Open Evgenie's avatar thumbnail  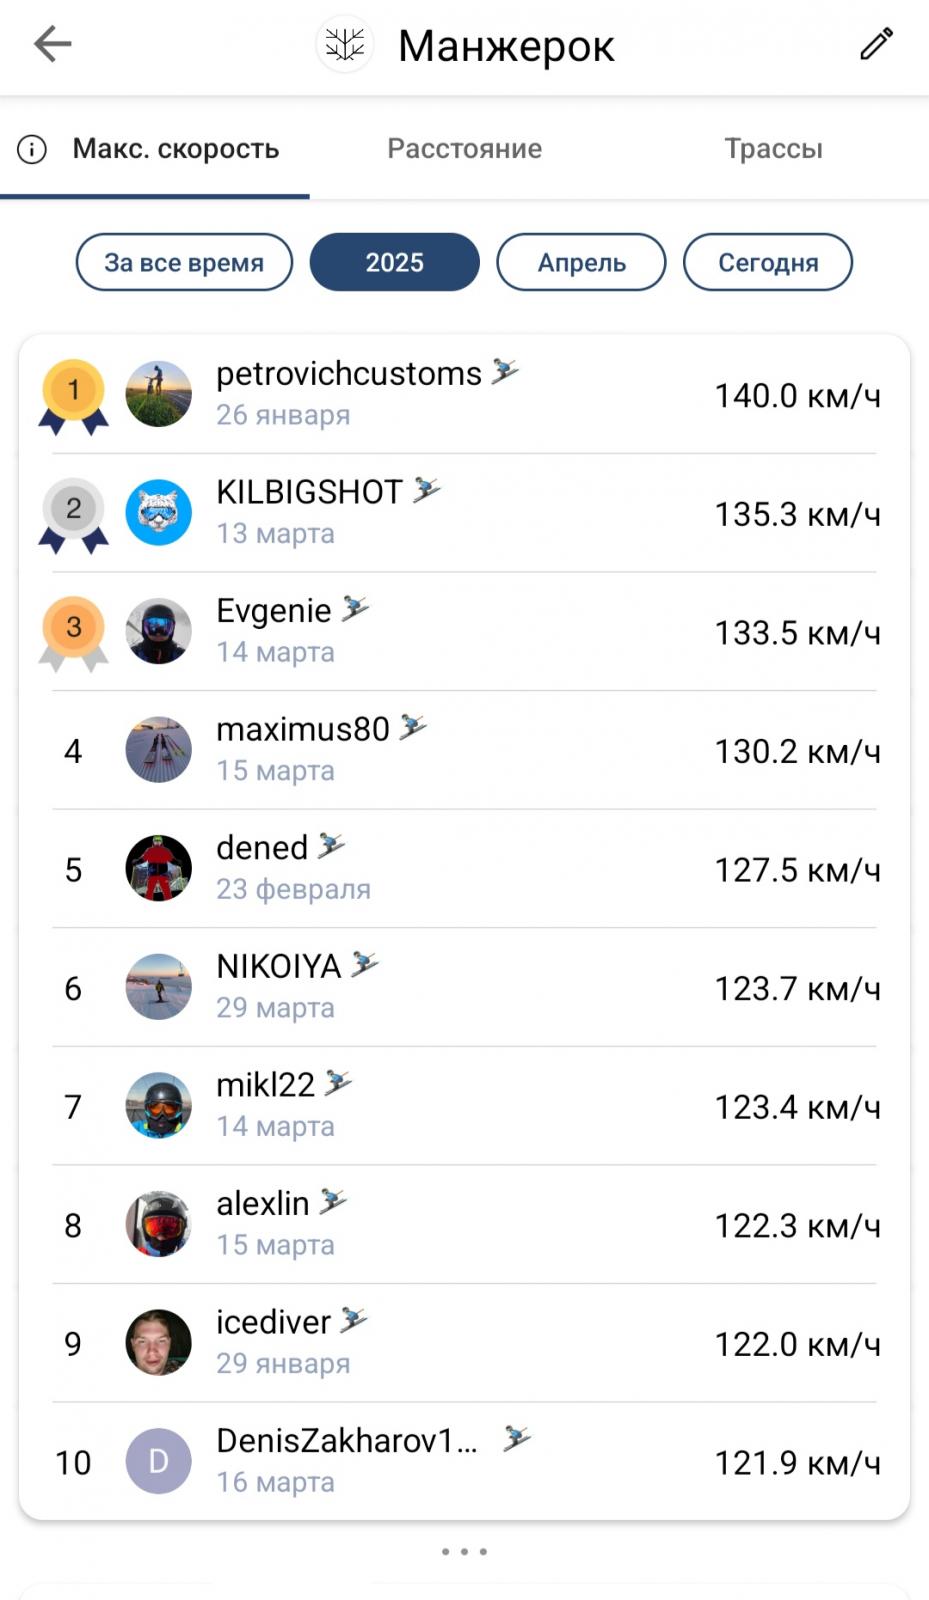pos(158,632)
